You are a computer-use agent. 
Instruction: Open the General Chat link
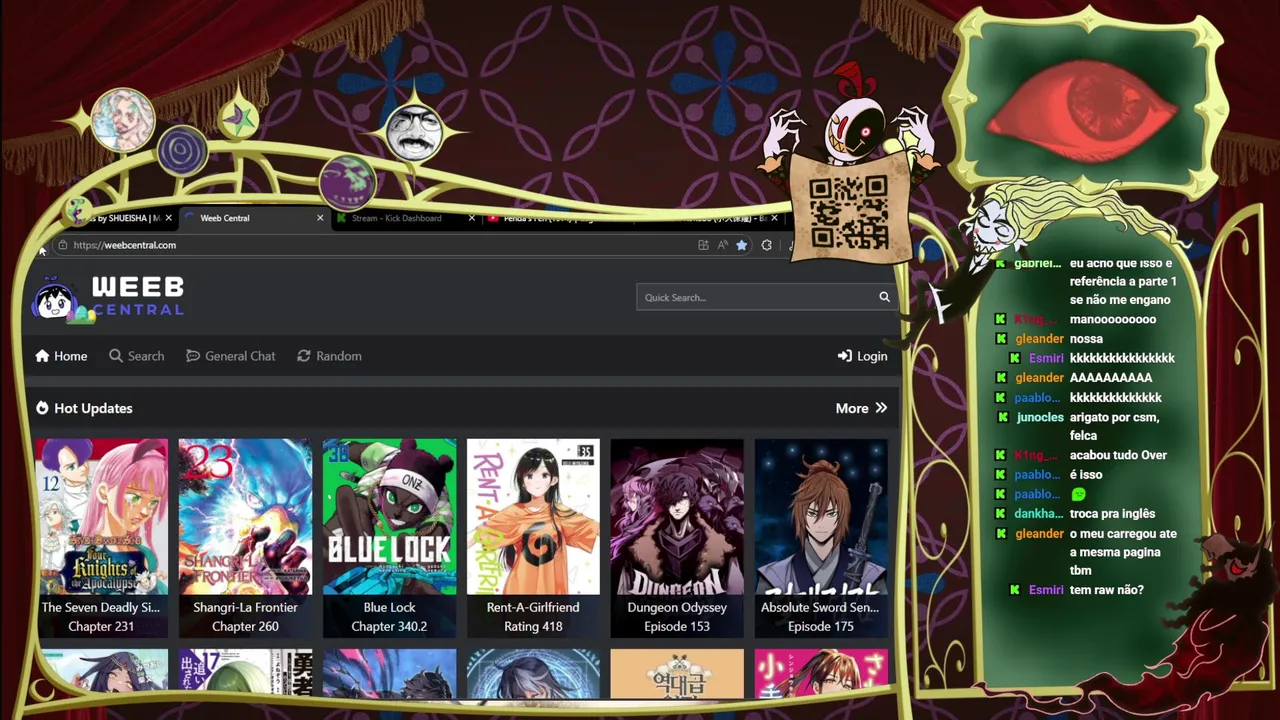click(x=230, y=356)
